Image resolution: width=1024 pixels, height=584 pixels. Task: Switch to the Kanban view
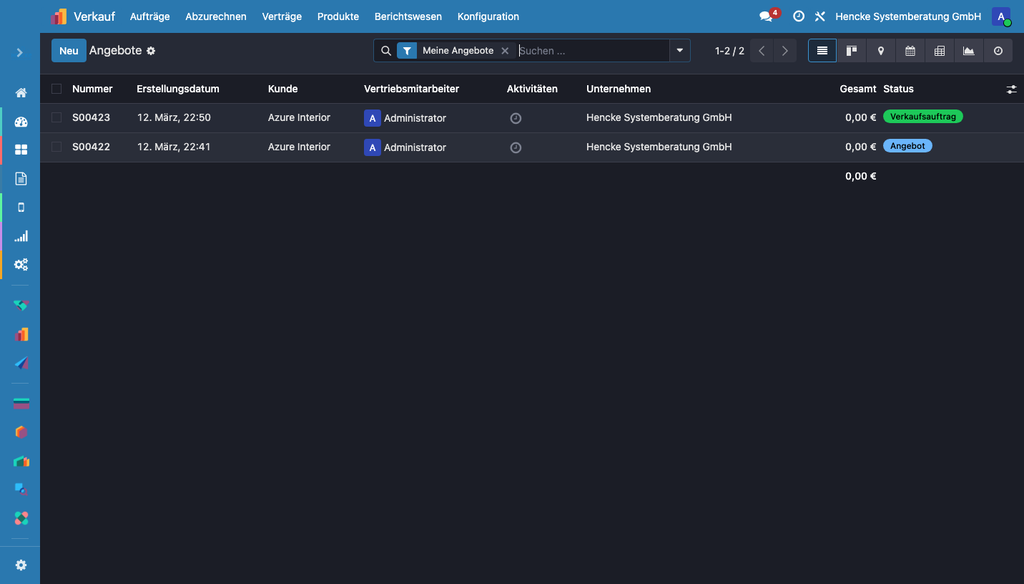click(x=851, y=51)
